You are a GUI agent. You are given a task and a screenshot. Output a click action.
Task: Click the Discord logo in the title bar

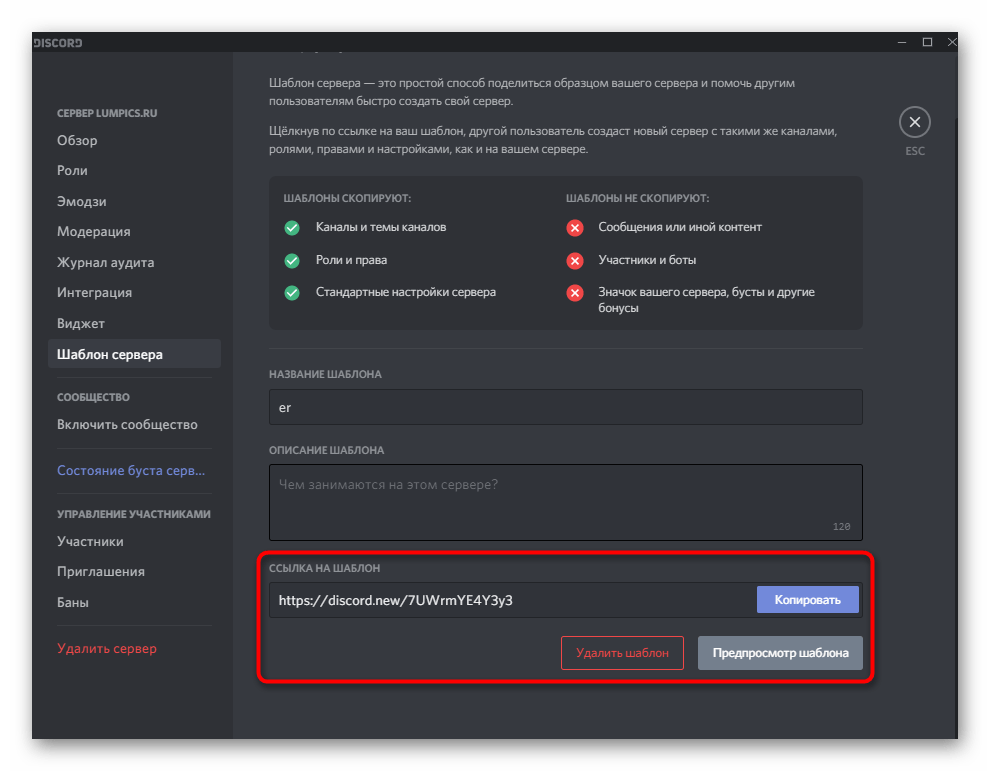[x=57, y=43]
